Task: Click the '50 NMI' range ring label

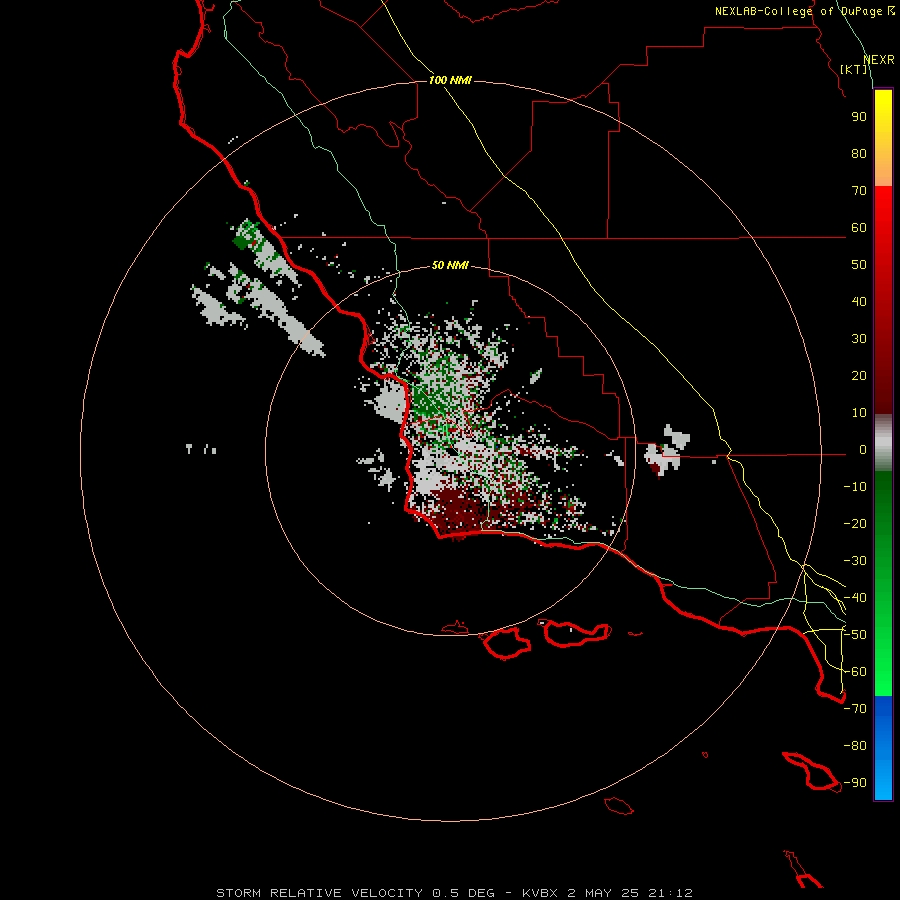Action: pyautogui.click(x=450, y=265)
